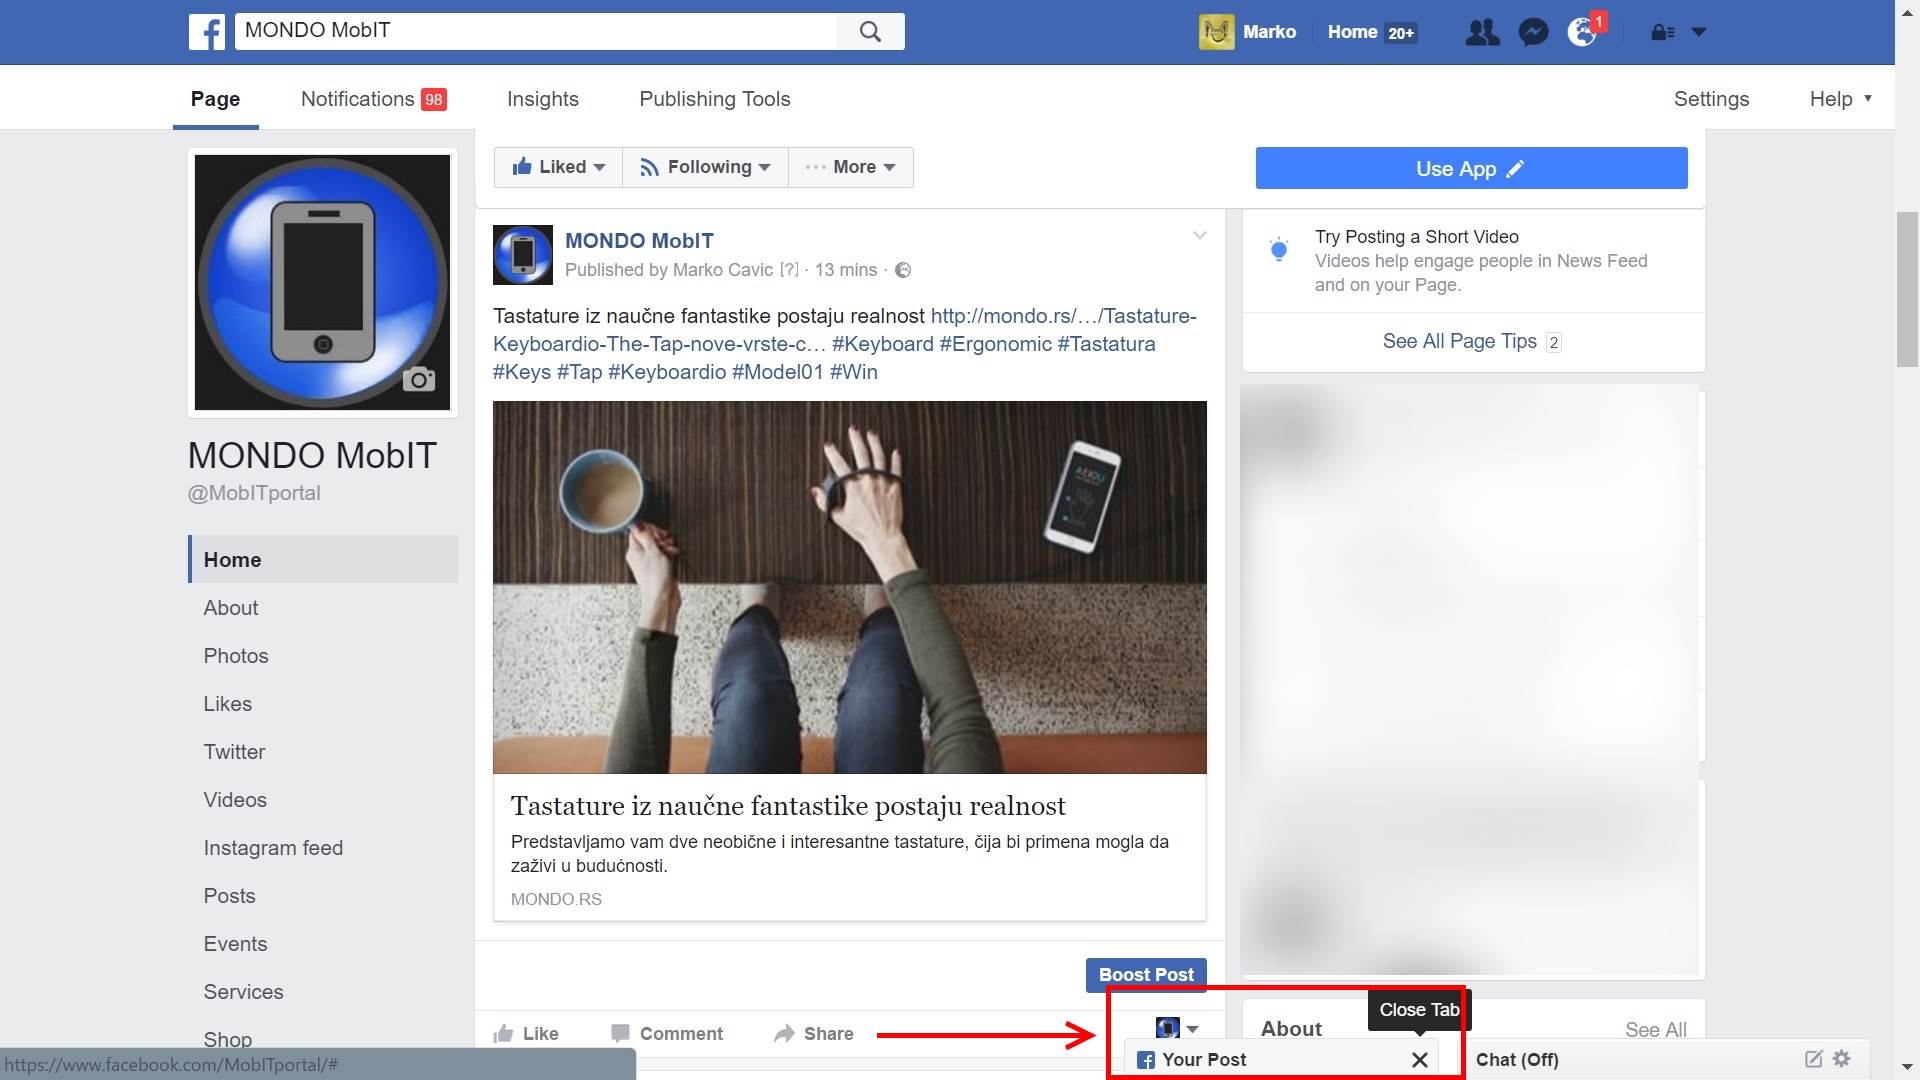Open the globe notifications icon
1920x1080 pixels.
(x=1582, y=32)
